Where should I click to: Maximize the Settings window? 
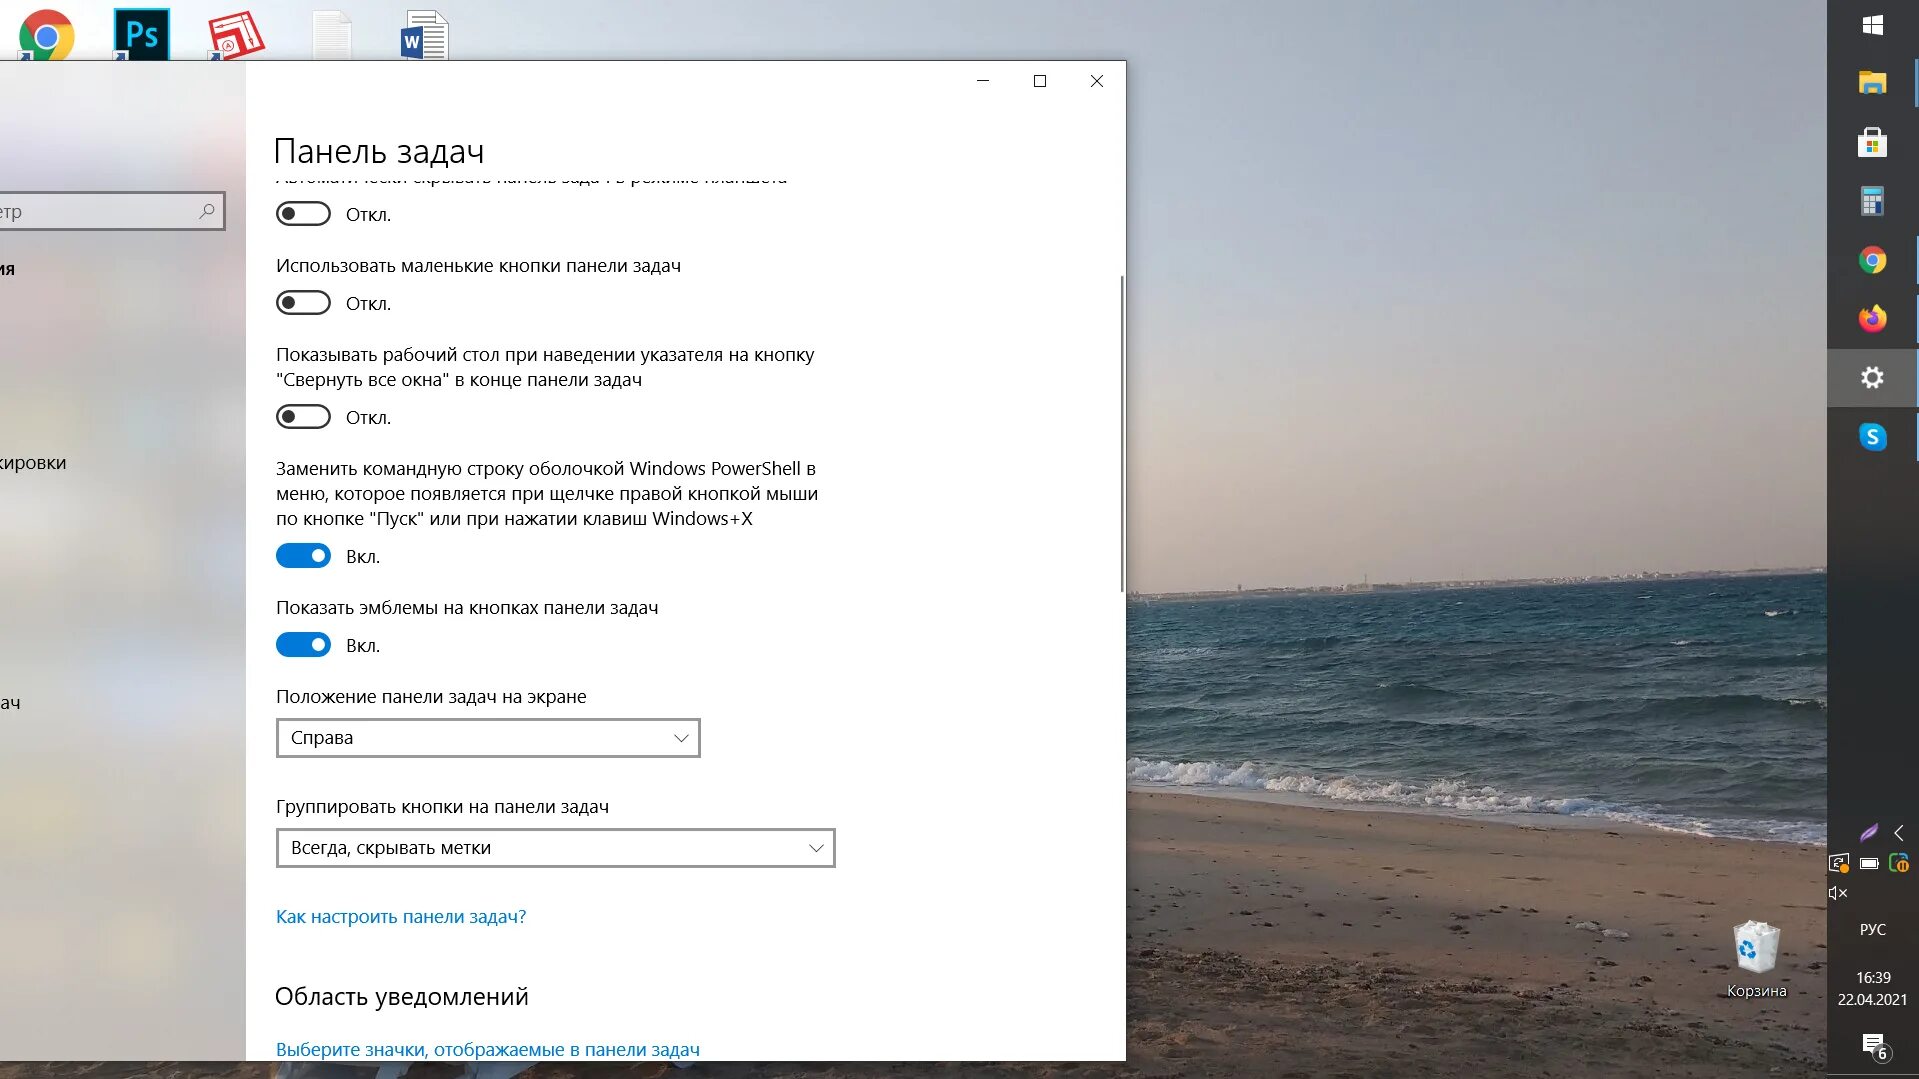click(x=1040, y=81)
